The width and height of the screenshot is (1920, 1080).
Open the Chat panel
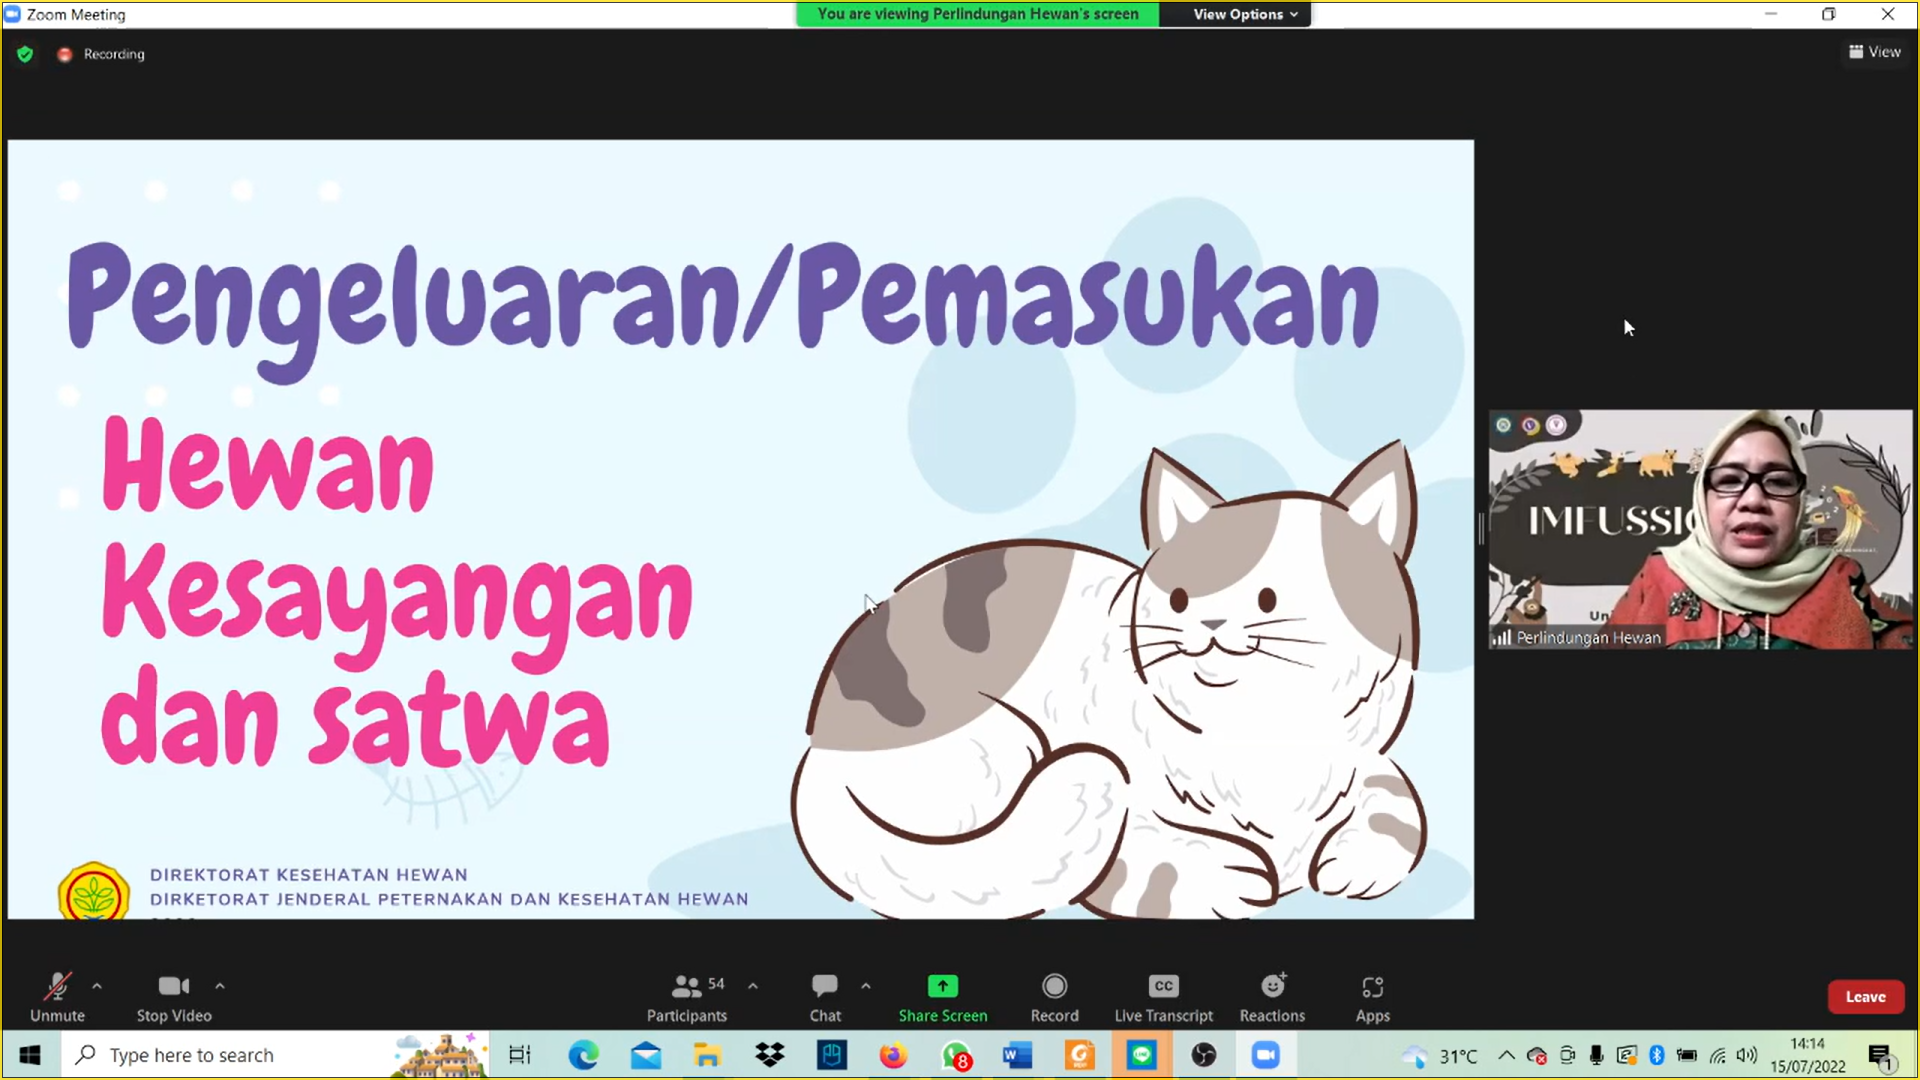[825, 997]
